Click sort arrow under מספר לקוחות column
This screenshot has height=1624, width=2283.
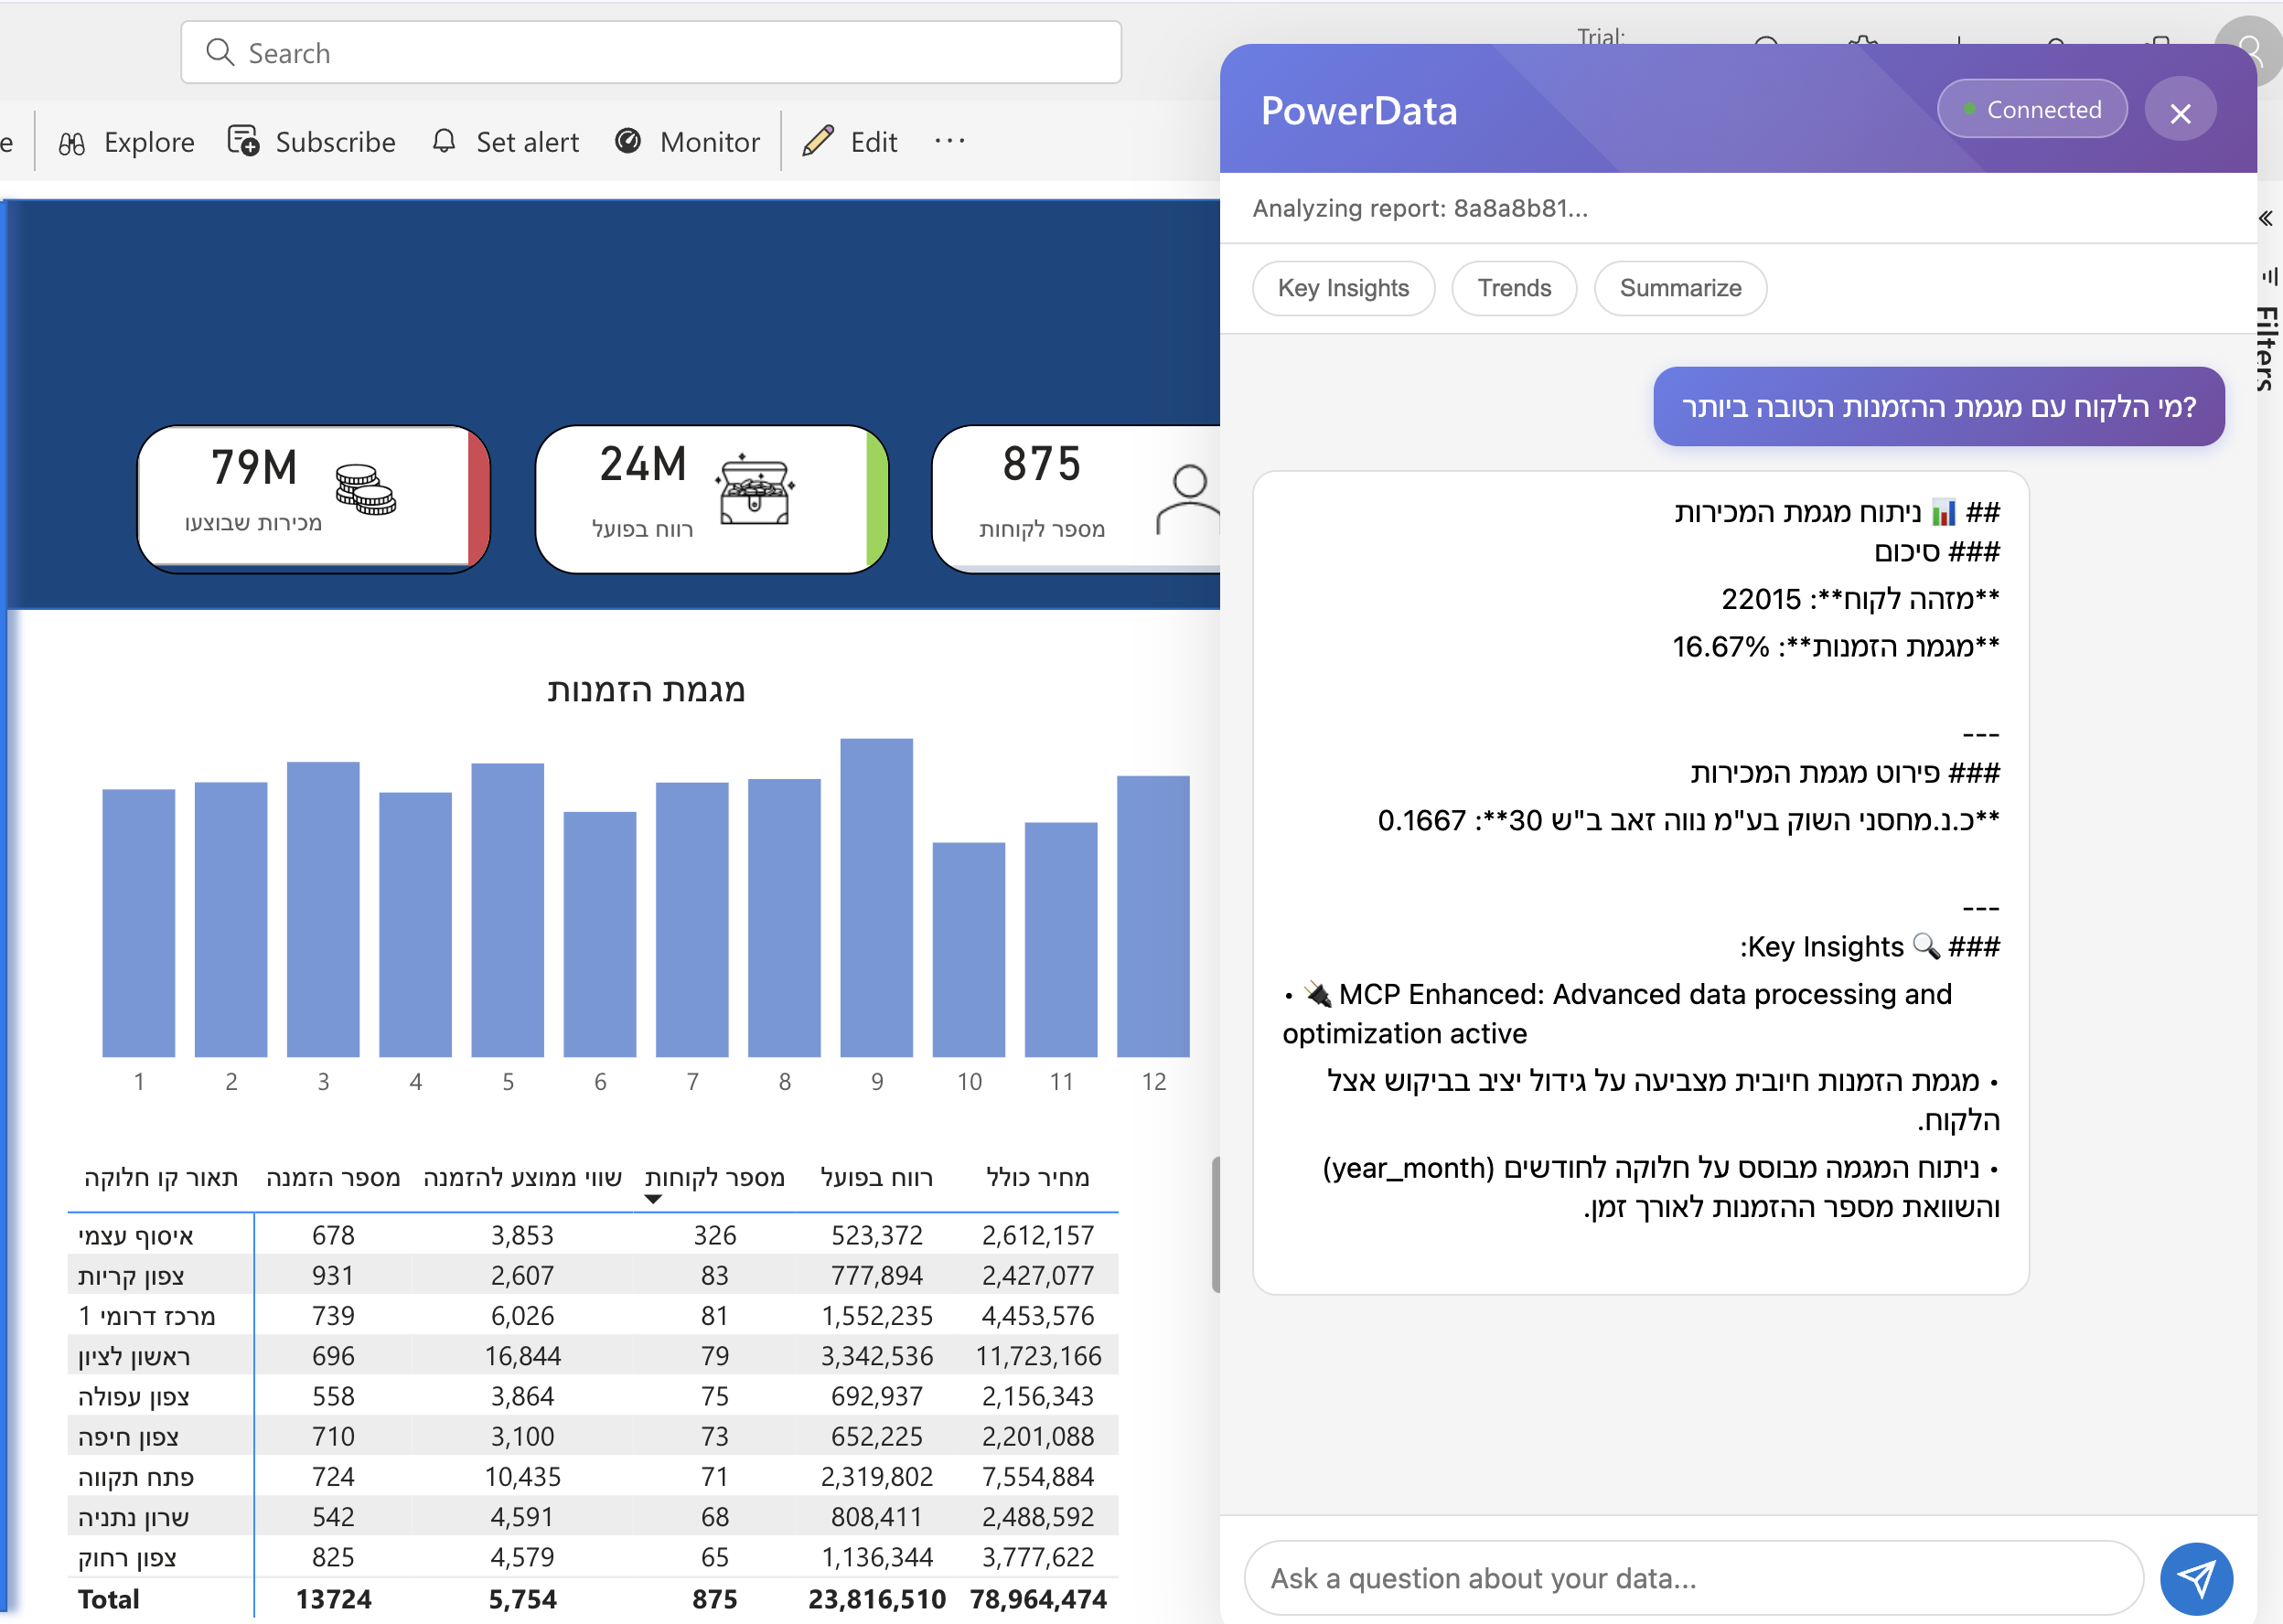(x=653, y=1199)
